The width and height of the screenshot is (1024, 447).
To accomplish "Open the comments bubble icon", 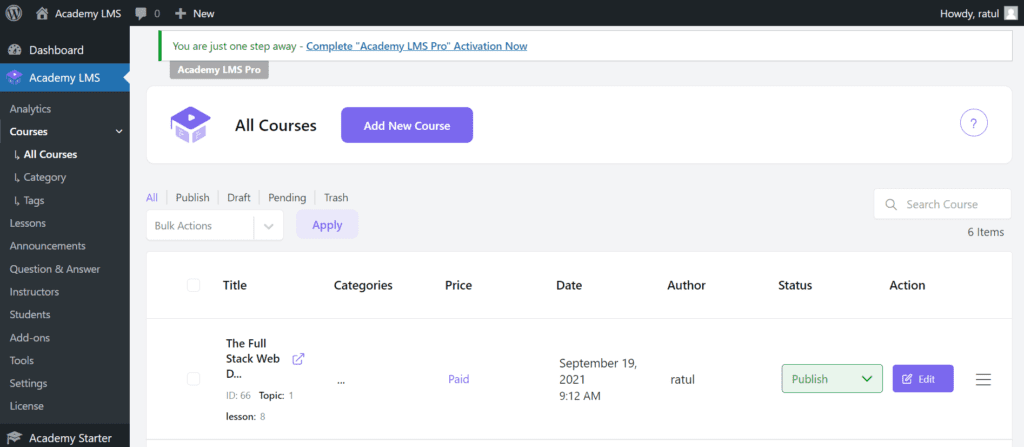I will click(140, 13).
